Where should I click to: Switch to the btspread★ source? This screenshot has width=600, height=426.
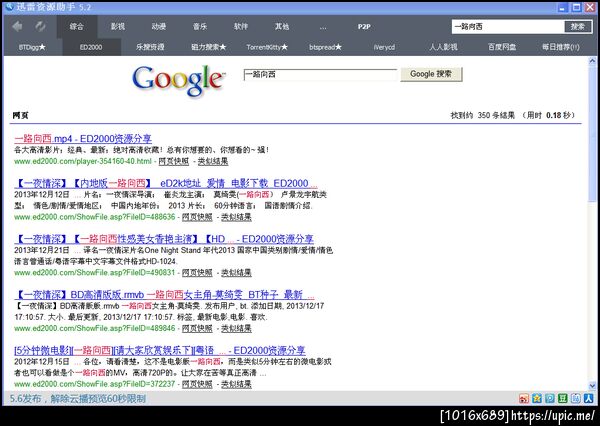coord(326,47)
